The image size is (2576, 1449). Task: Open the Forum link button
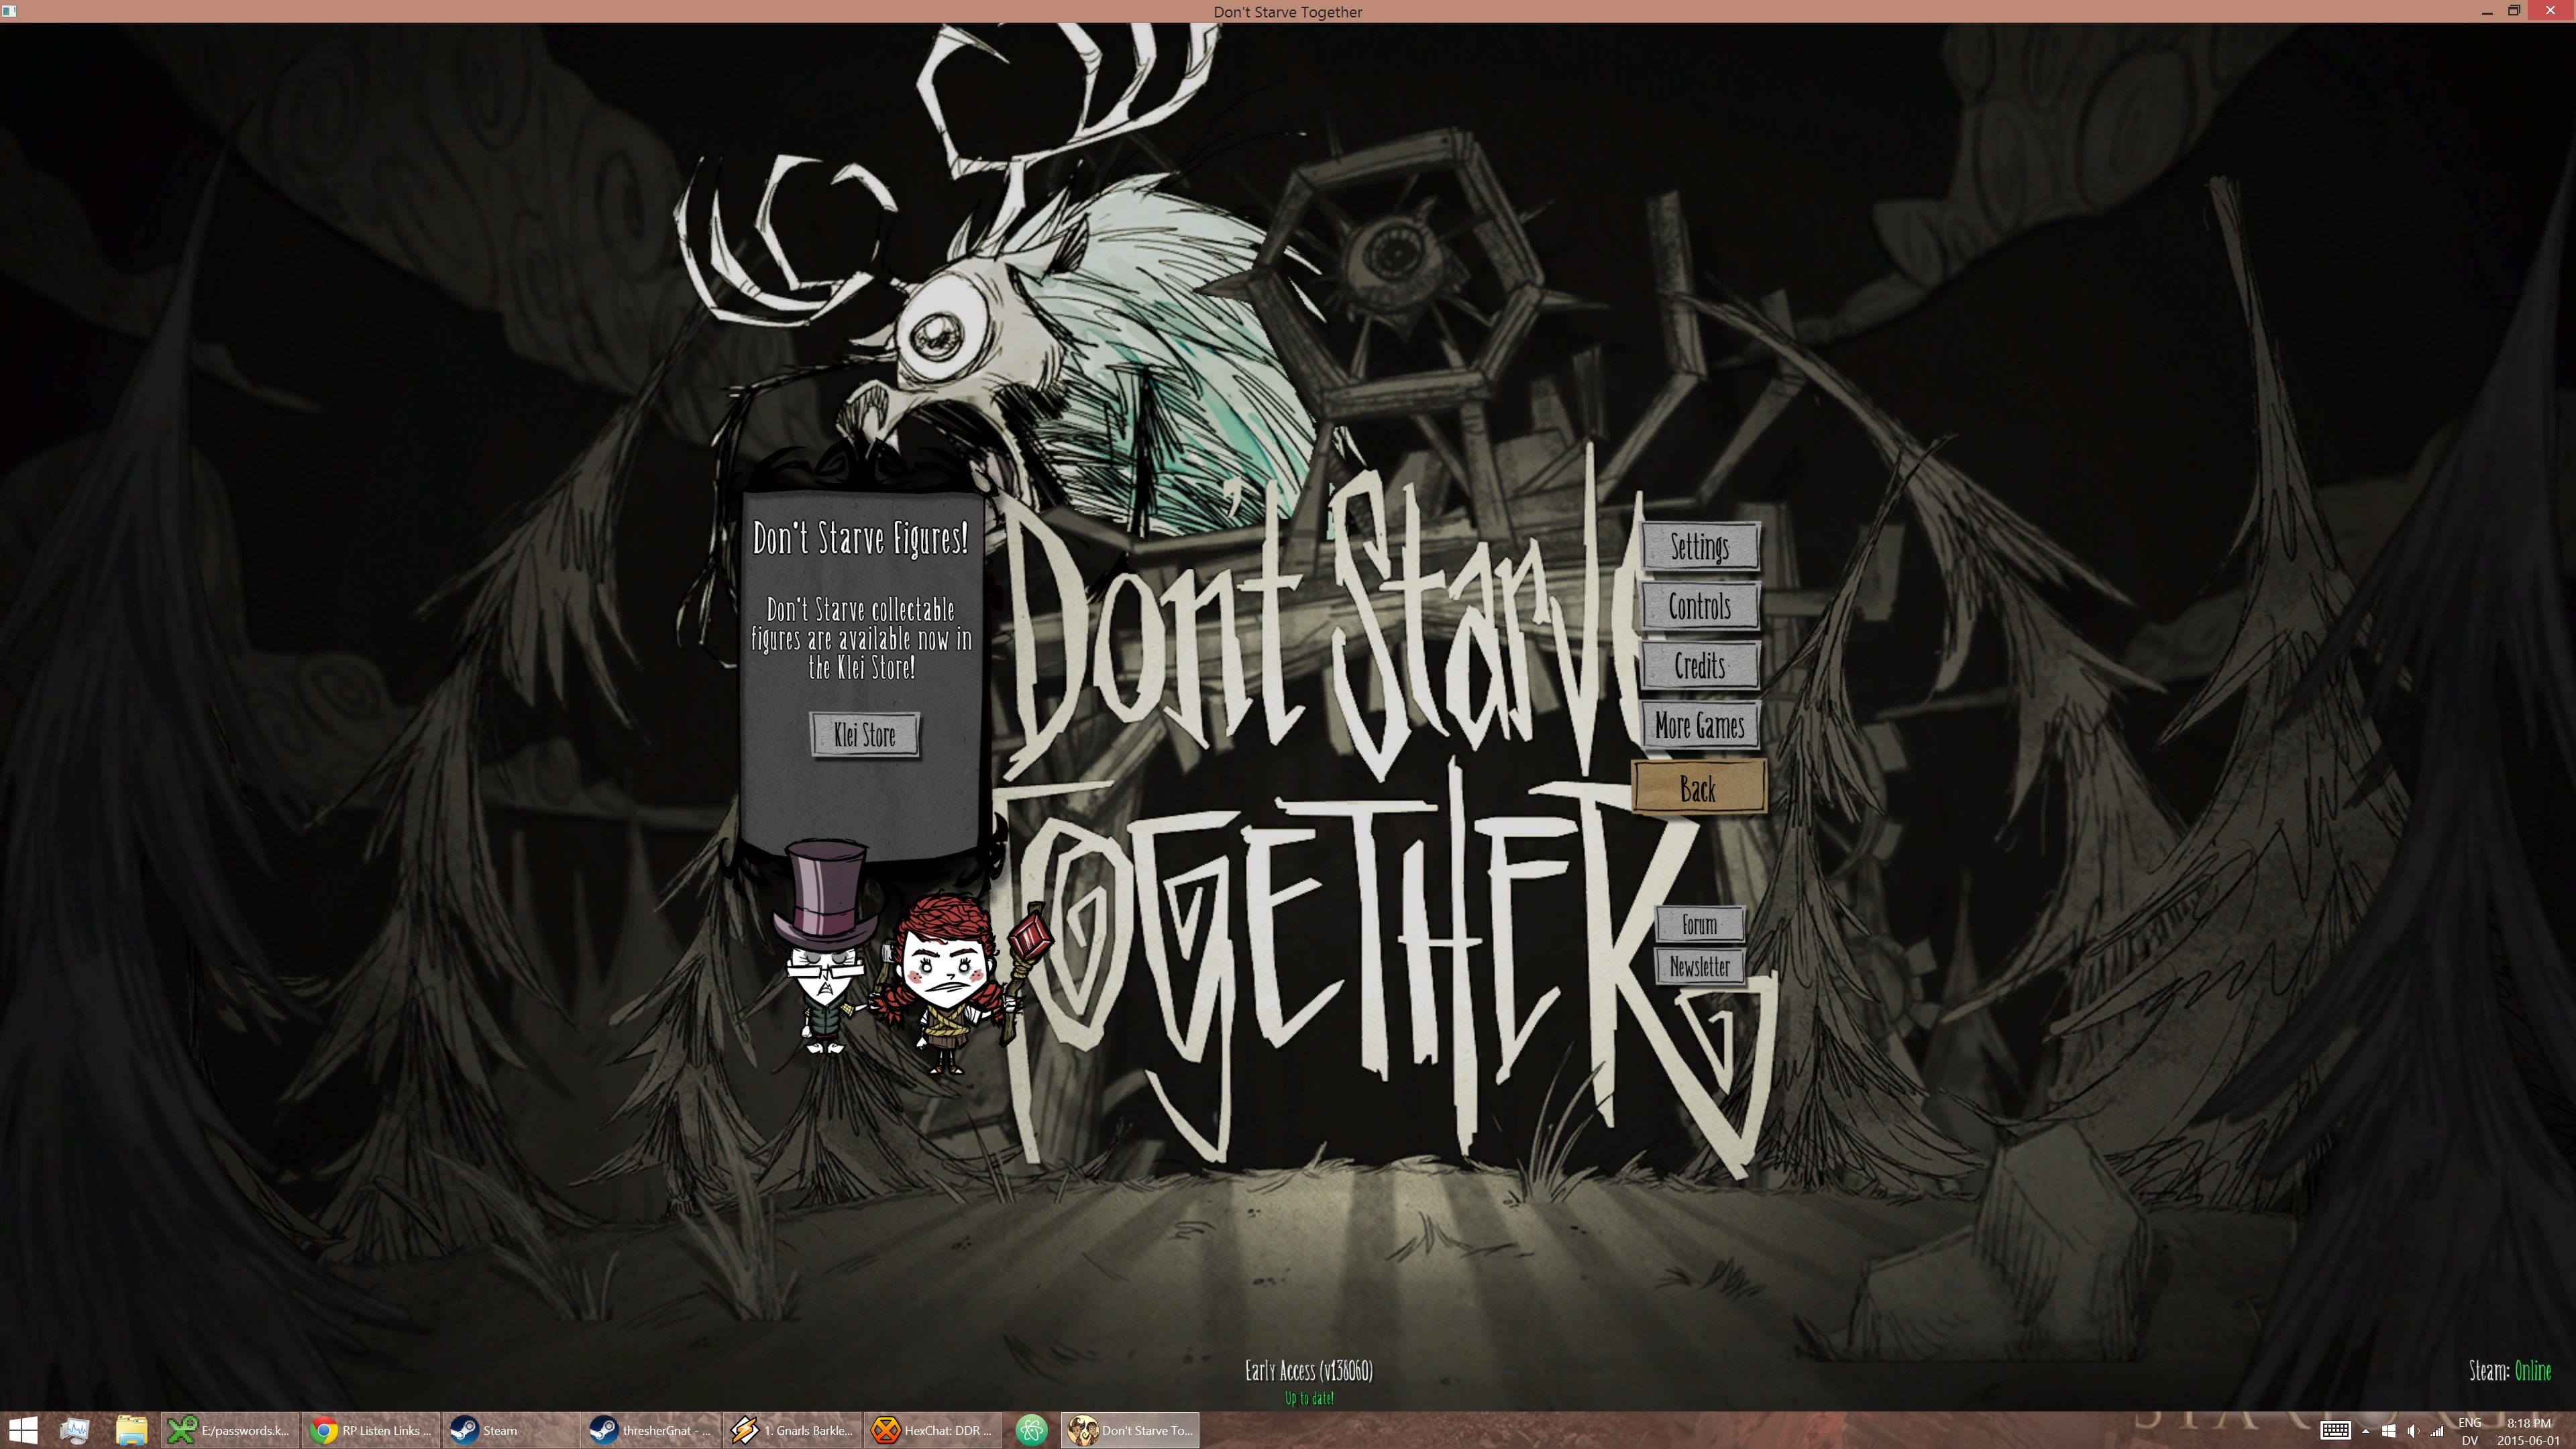[1699, 924]
